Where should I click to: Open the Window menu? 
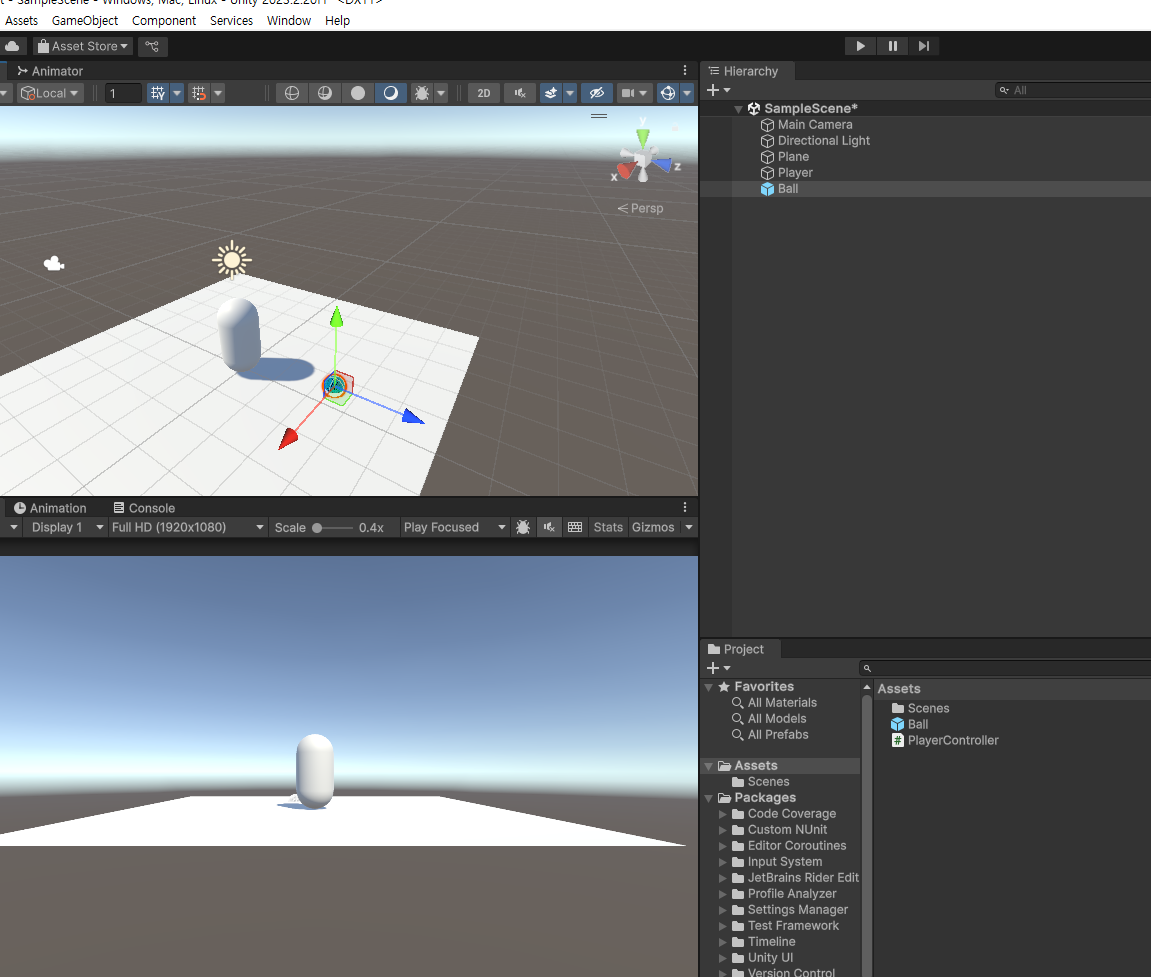(288, 21)
